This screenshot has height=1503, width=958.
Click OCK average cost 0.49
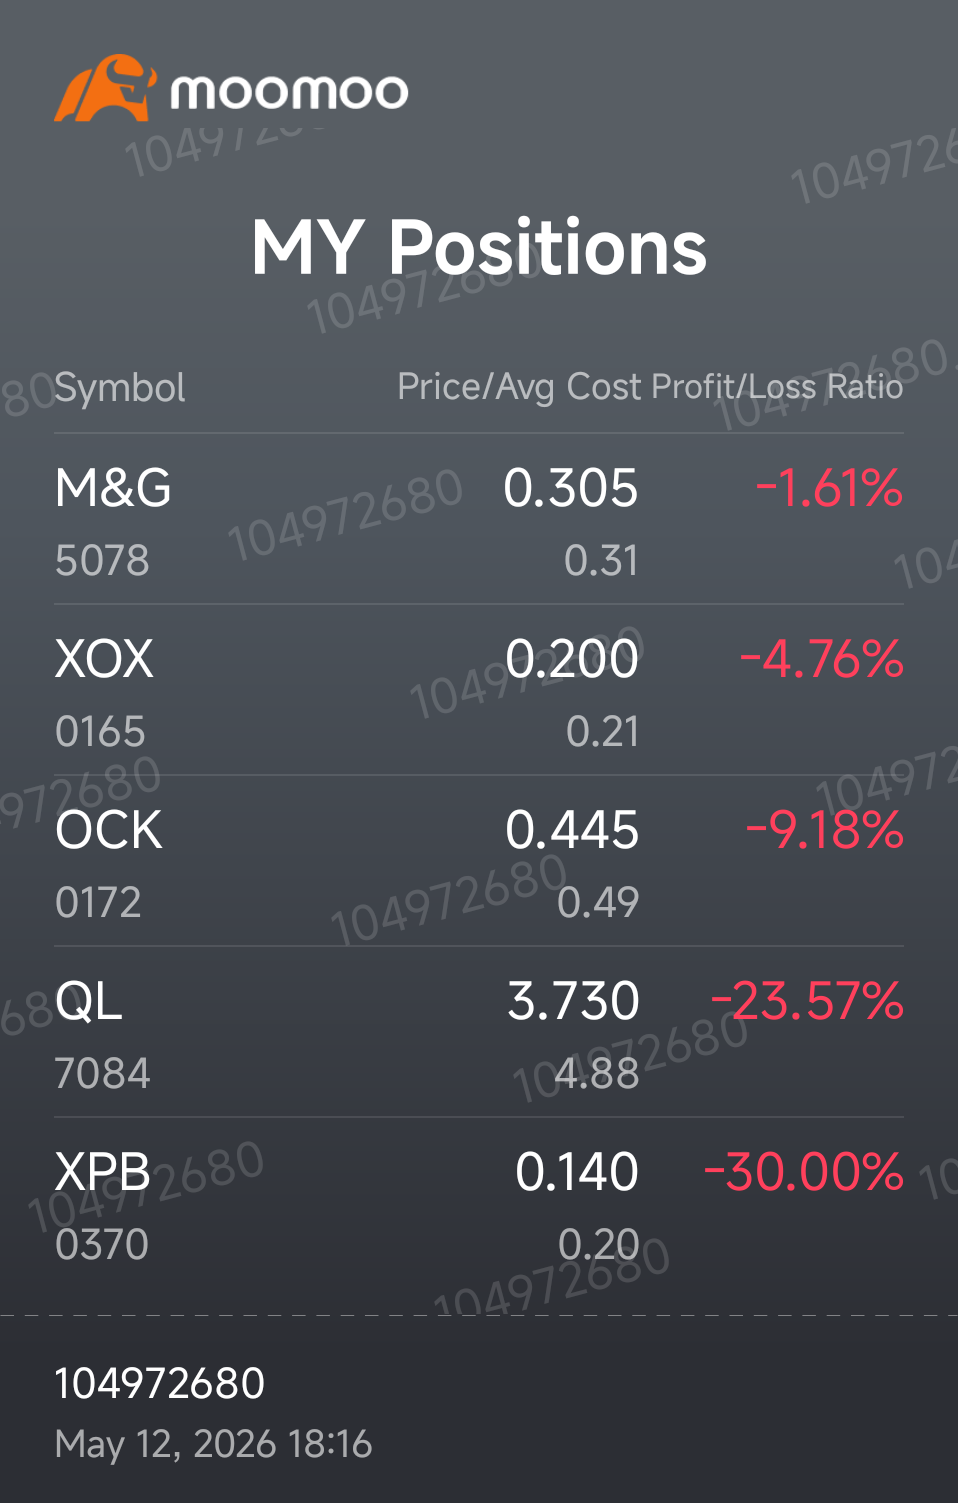pyautogui.click(x=598, y=903)
